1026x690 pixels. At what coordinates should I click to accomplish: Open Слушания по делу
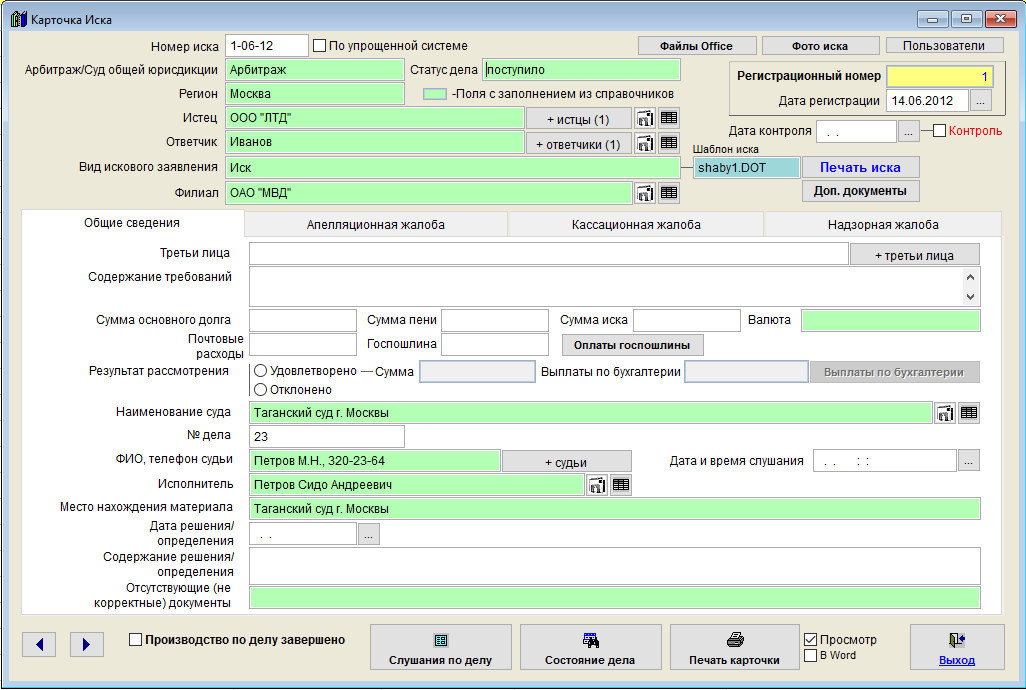pyautogui.click(x=440, y=648)
